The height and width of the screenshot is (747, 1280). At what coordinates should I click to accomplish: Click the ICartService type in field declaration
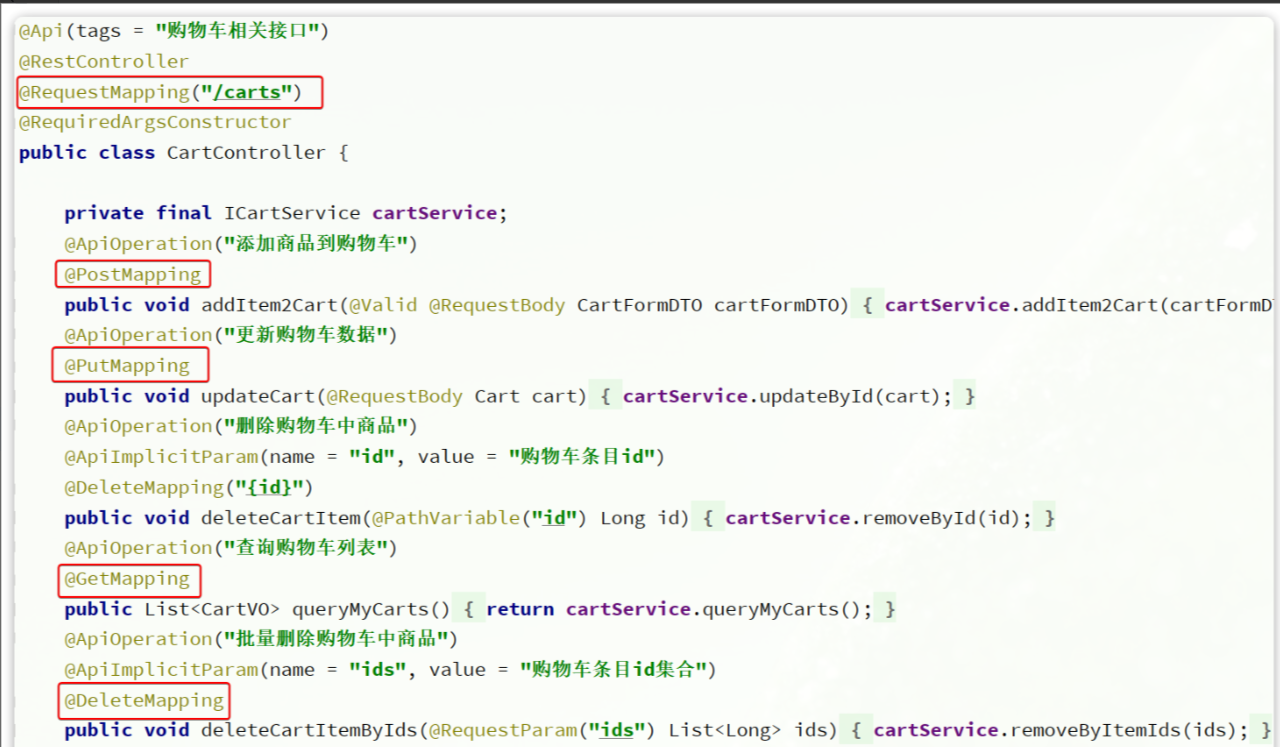[292, 213]
